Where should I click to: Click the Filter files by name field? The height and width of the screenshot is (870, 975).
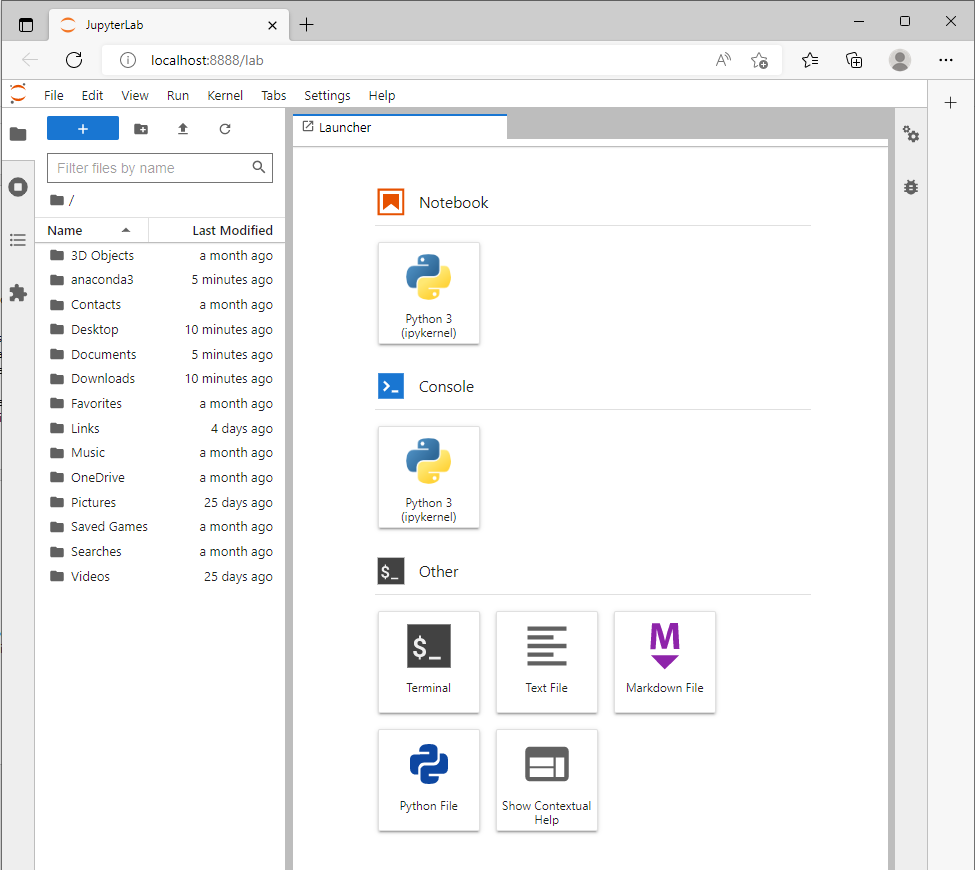[x=160, y=168]
